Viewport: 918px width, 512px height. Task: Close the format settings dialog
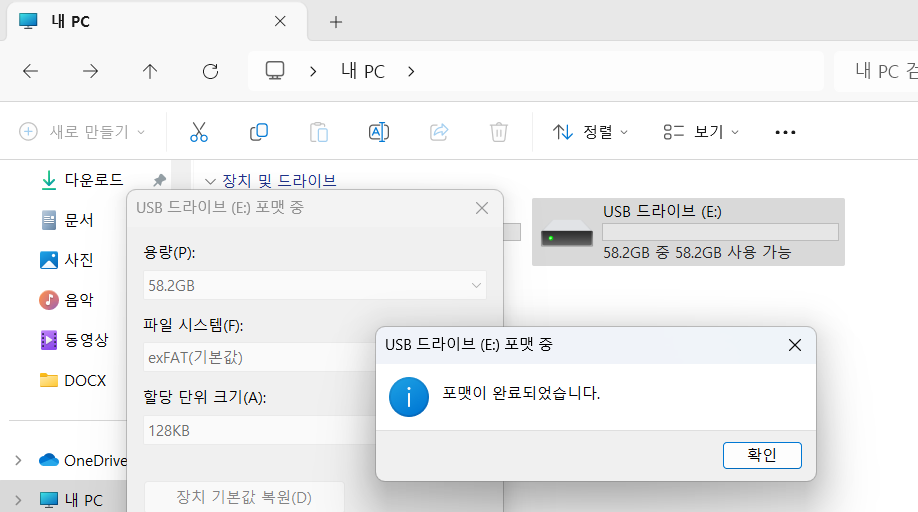point(482,208)
